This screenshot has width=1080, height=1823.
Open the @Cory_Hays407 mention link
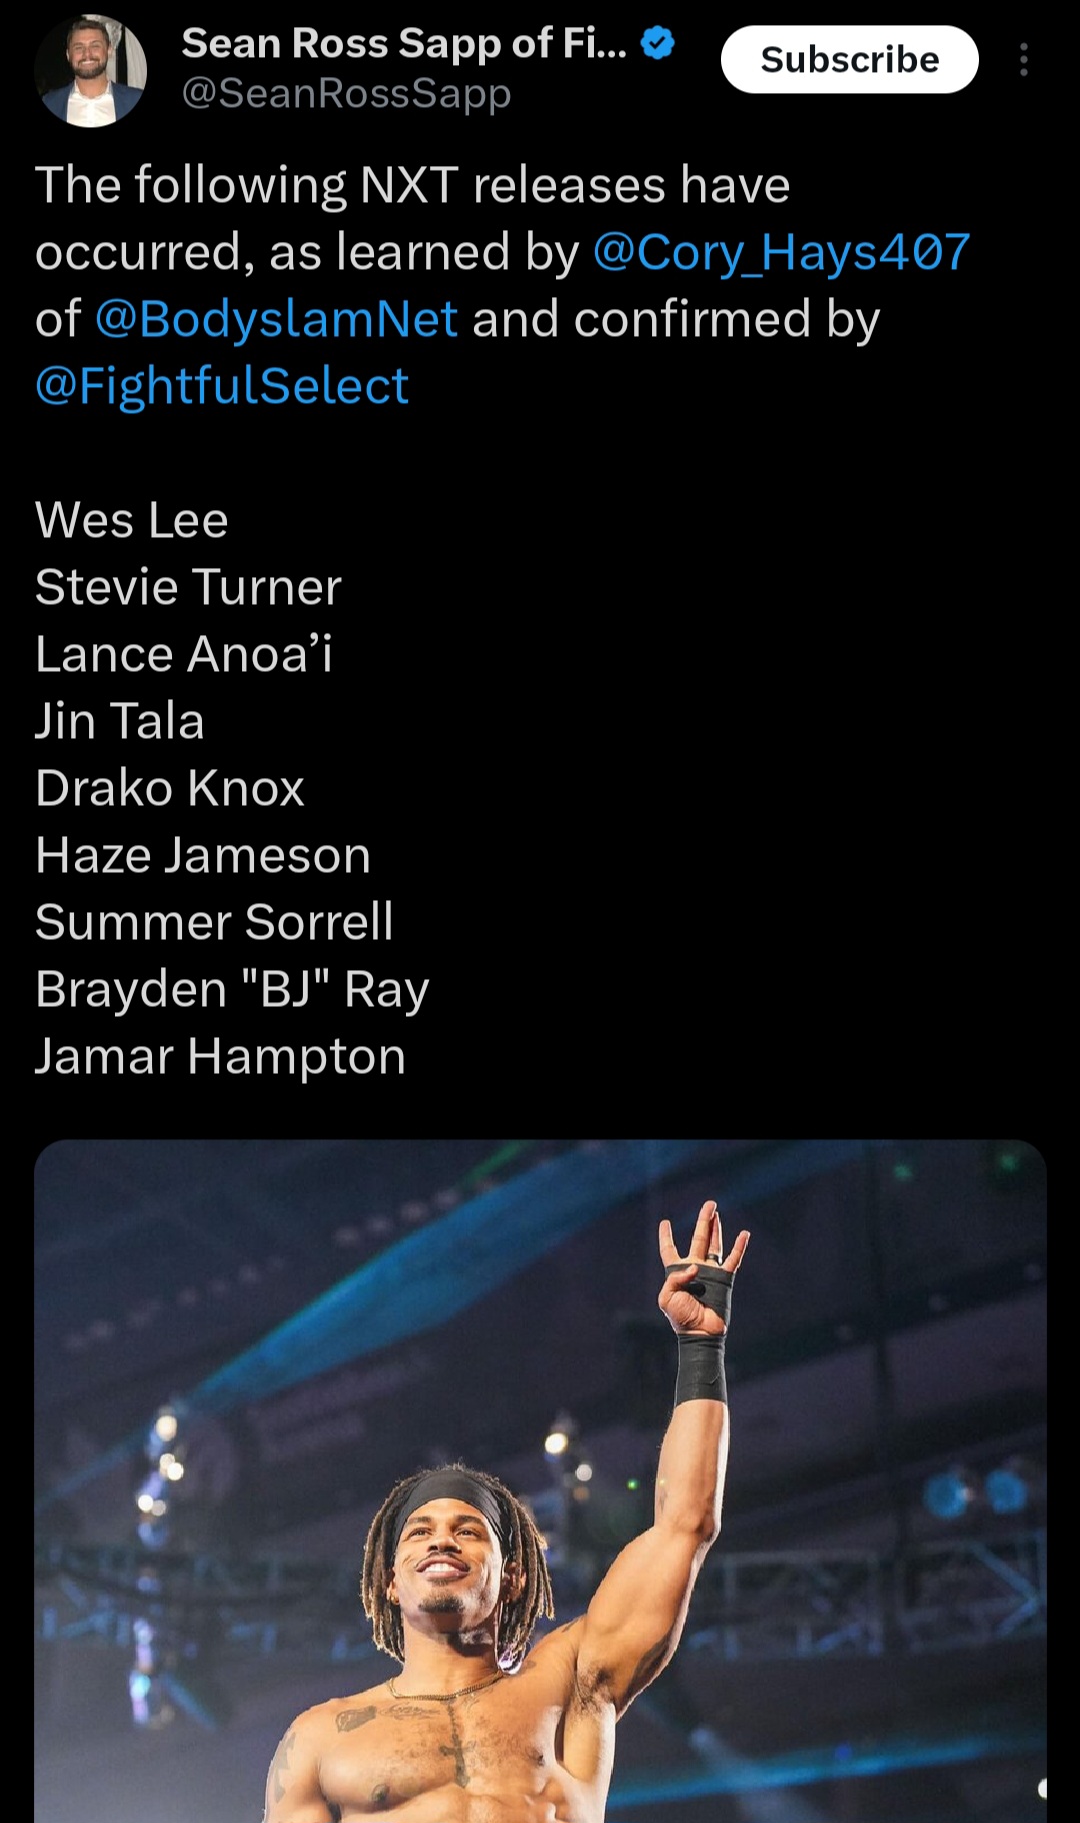coord(781,252)
